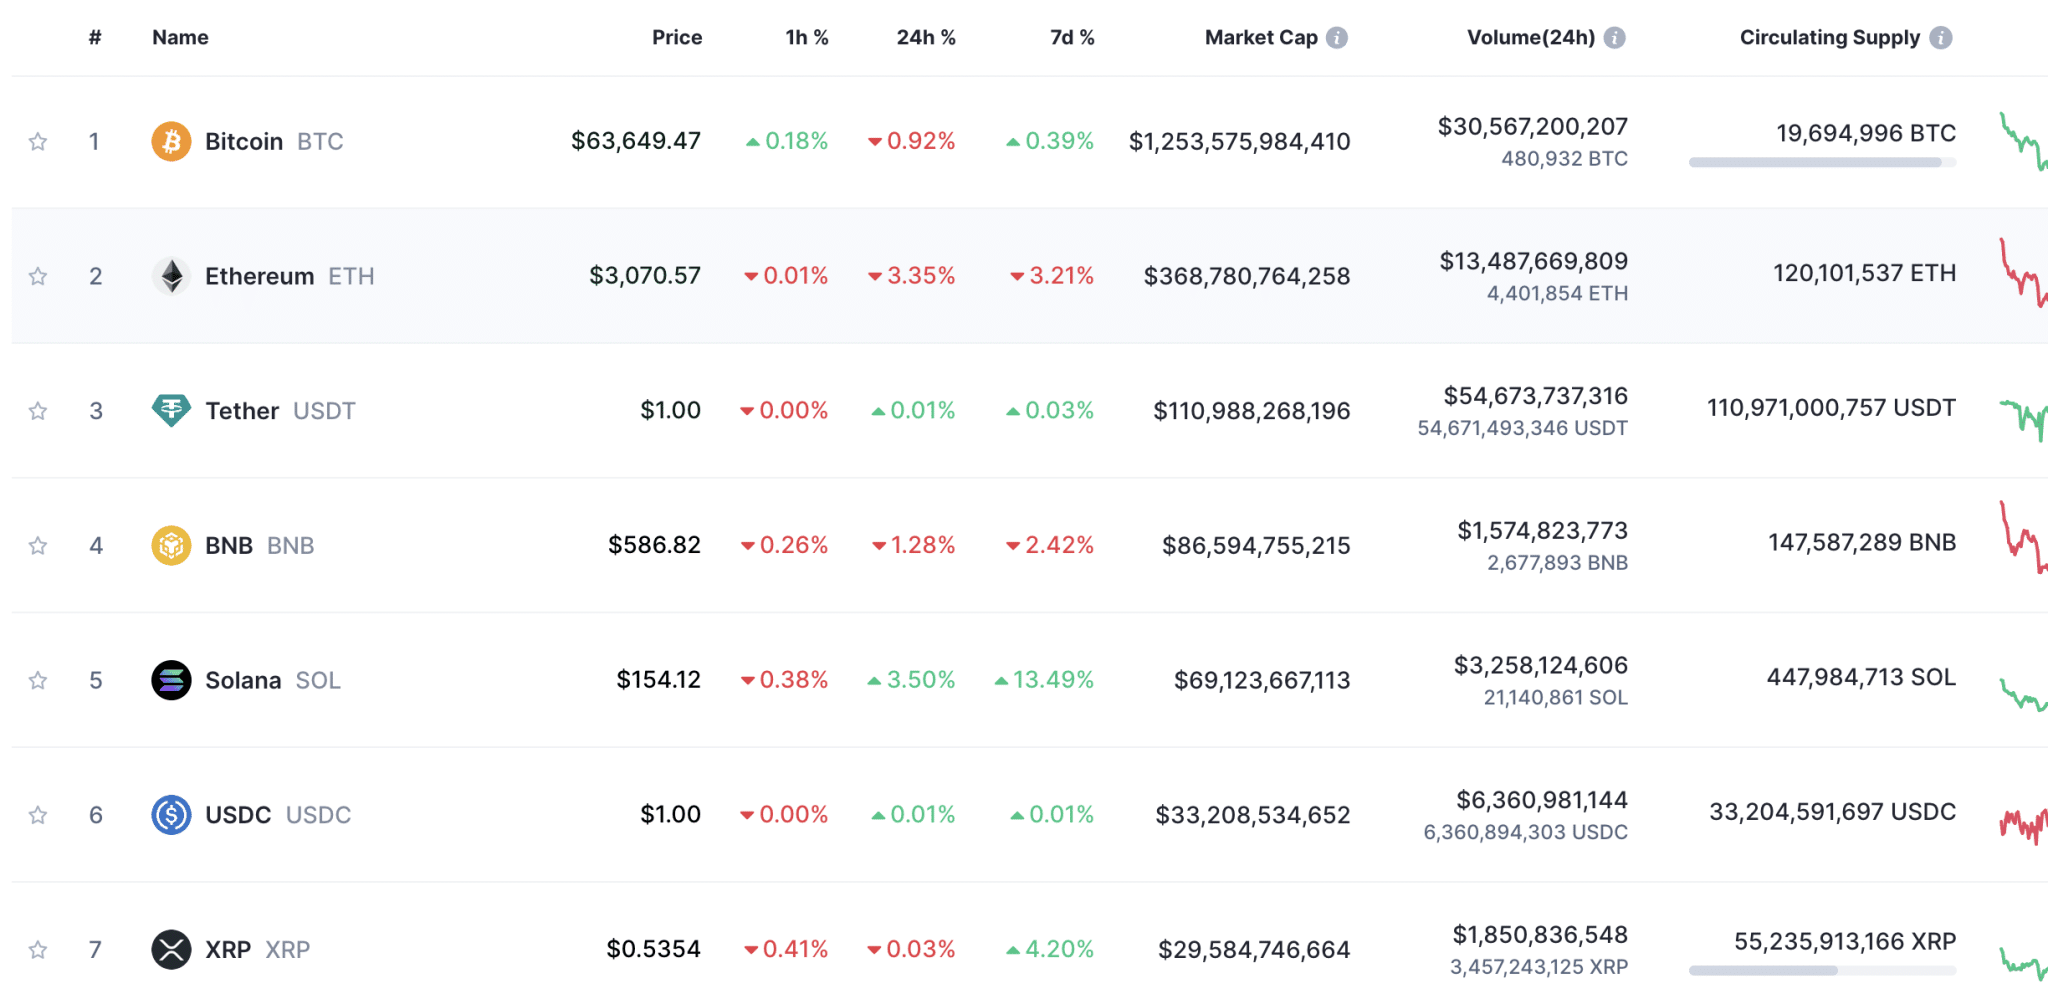Viewport: 2048px width, 1004px height.
Task: Click Bitcoin market cap $1,253,575,984,410
Action: (x=1240, y=142)
